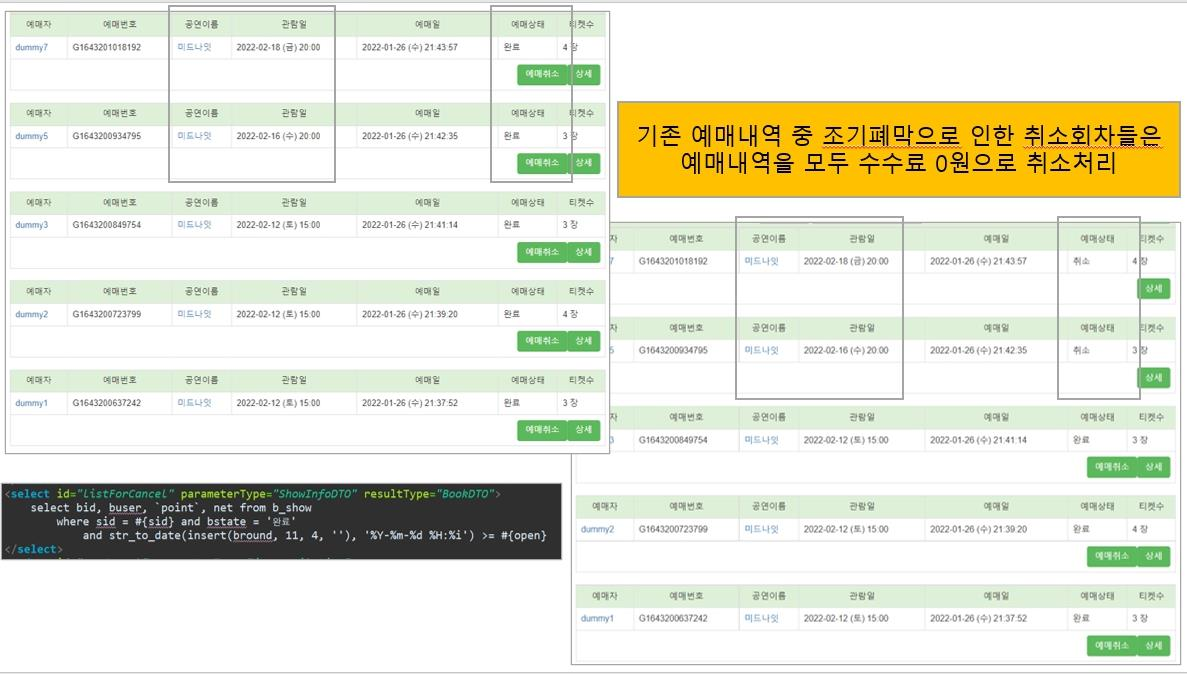
Task: Open 상세 for dummy7 in left list
Action: [x=583, y=74]
